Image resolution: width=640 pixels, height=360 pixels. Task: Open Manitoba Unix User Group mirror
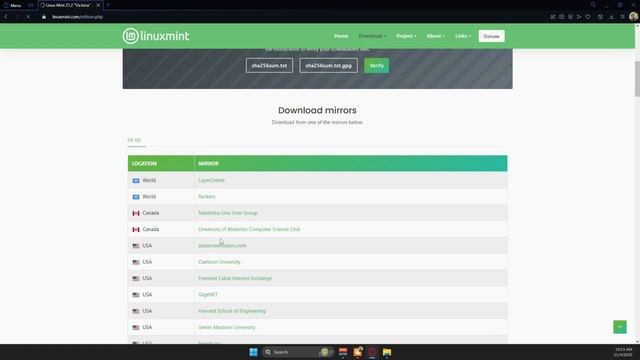(x=228, y=213)
